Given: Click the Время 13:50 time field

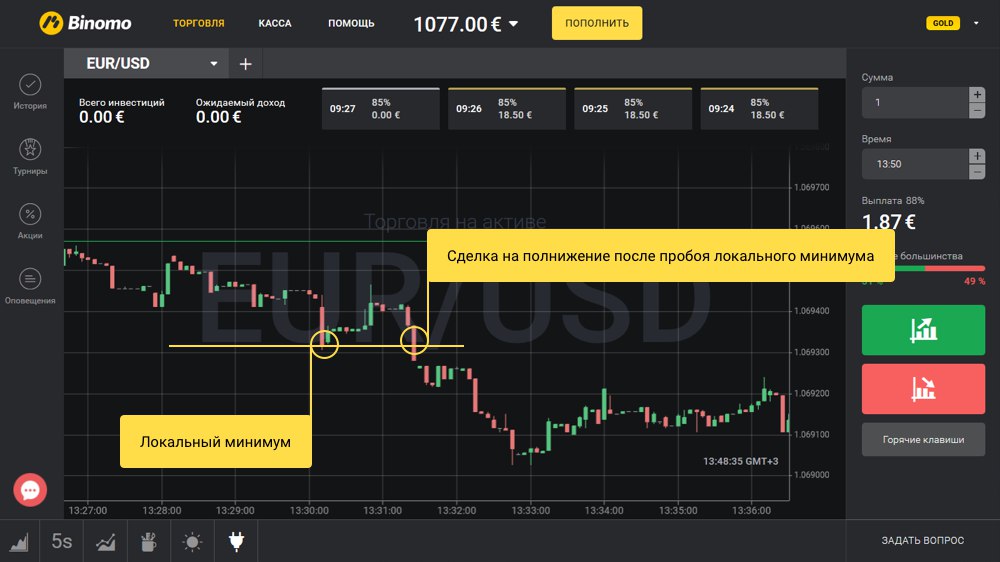Looking at the screenshot, I should [x=915, y=164].
